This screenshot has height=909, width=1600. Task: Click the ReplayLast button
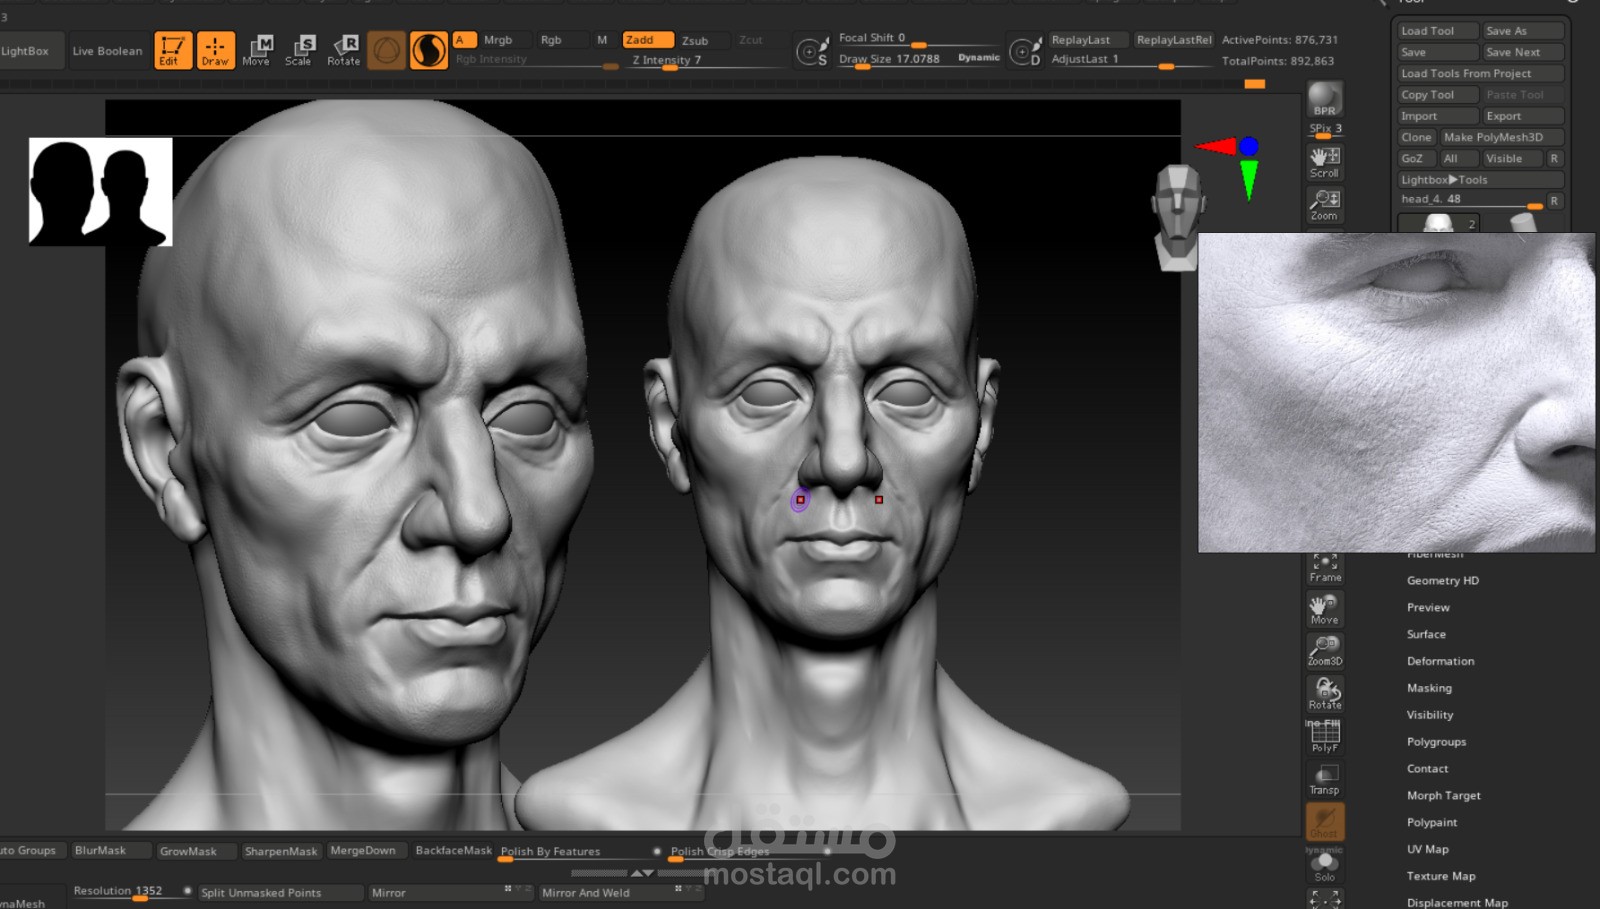click(1088, 40)
